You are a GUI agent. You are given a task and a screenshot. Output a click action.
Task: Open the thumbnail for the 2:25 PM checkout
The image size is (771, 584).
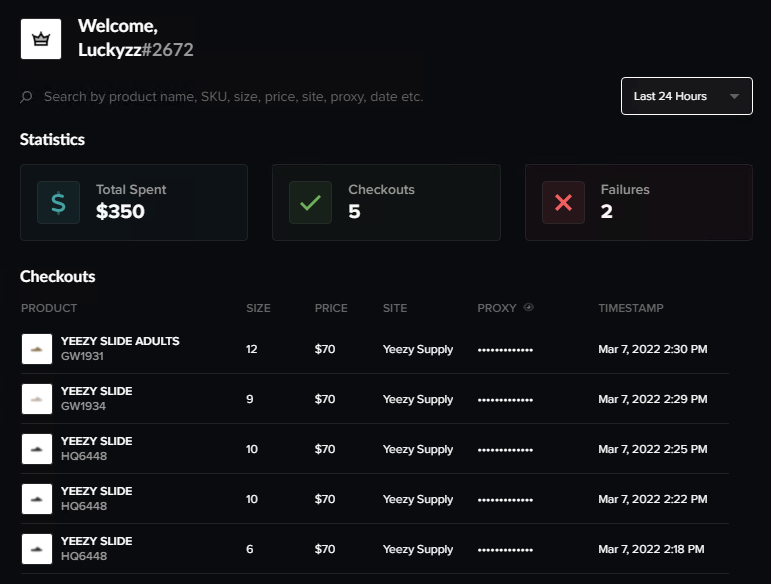(x=37, y=449)
